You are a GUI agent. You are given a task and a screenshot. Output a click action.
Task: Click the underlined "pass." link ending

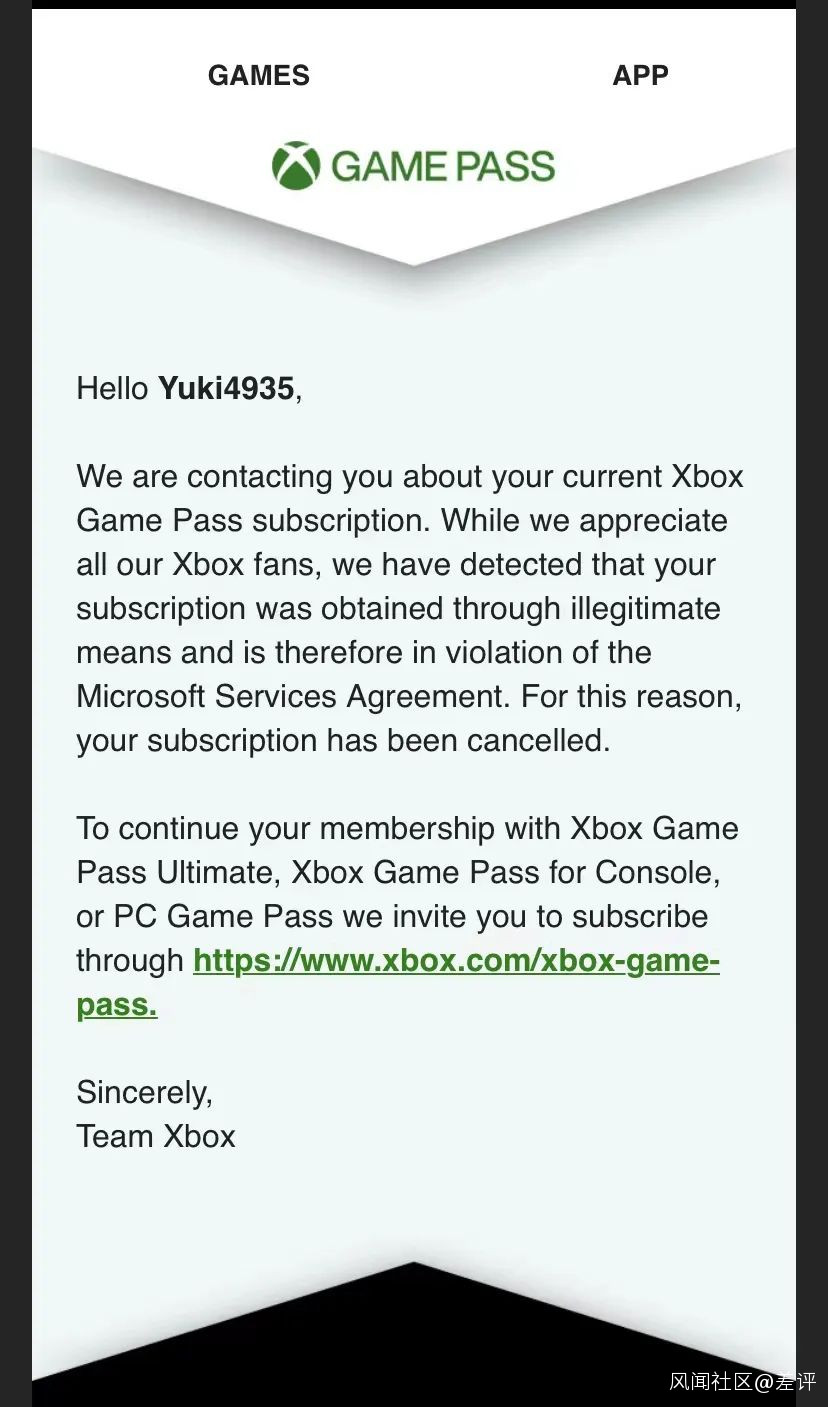coord(117,1005)
